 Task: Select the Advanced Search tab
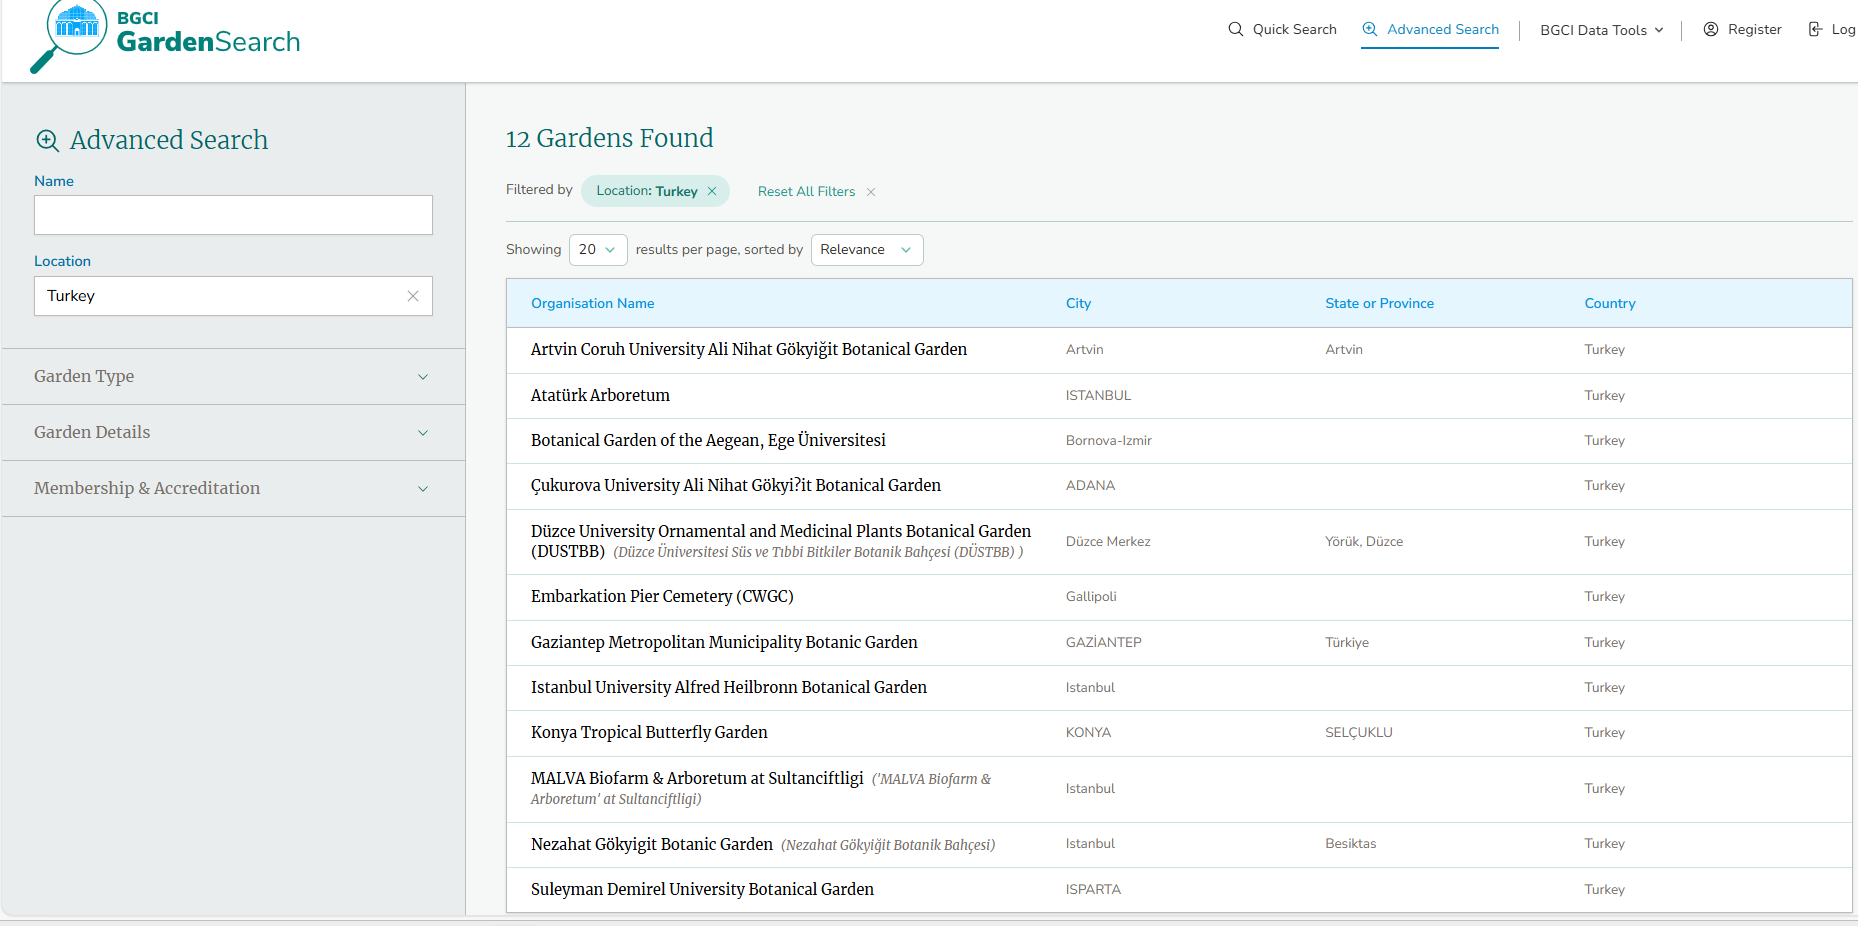(x=1430, y=29)
